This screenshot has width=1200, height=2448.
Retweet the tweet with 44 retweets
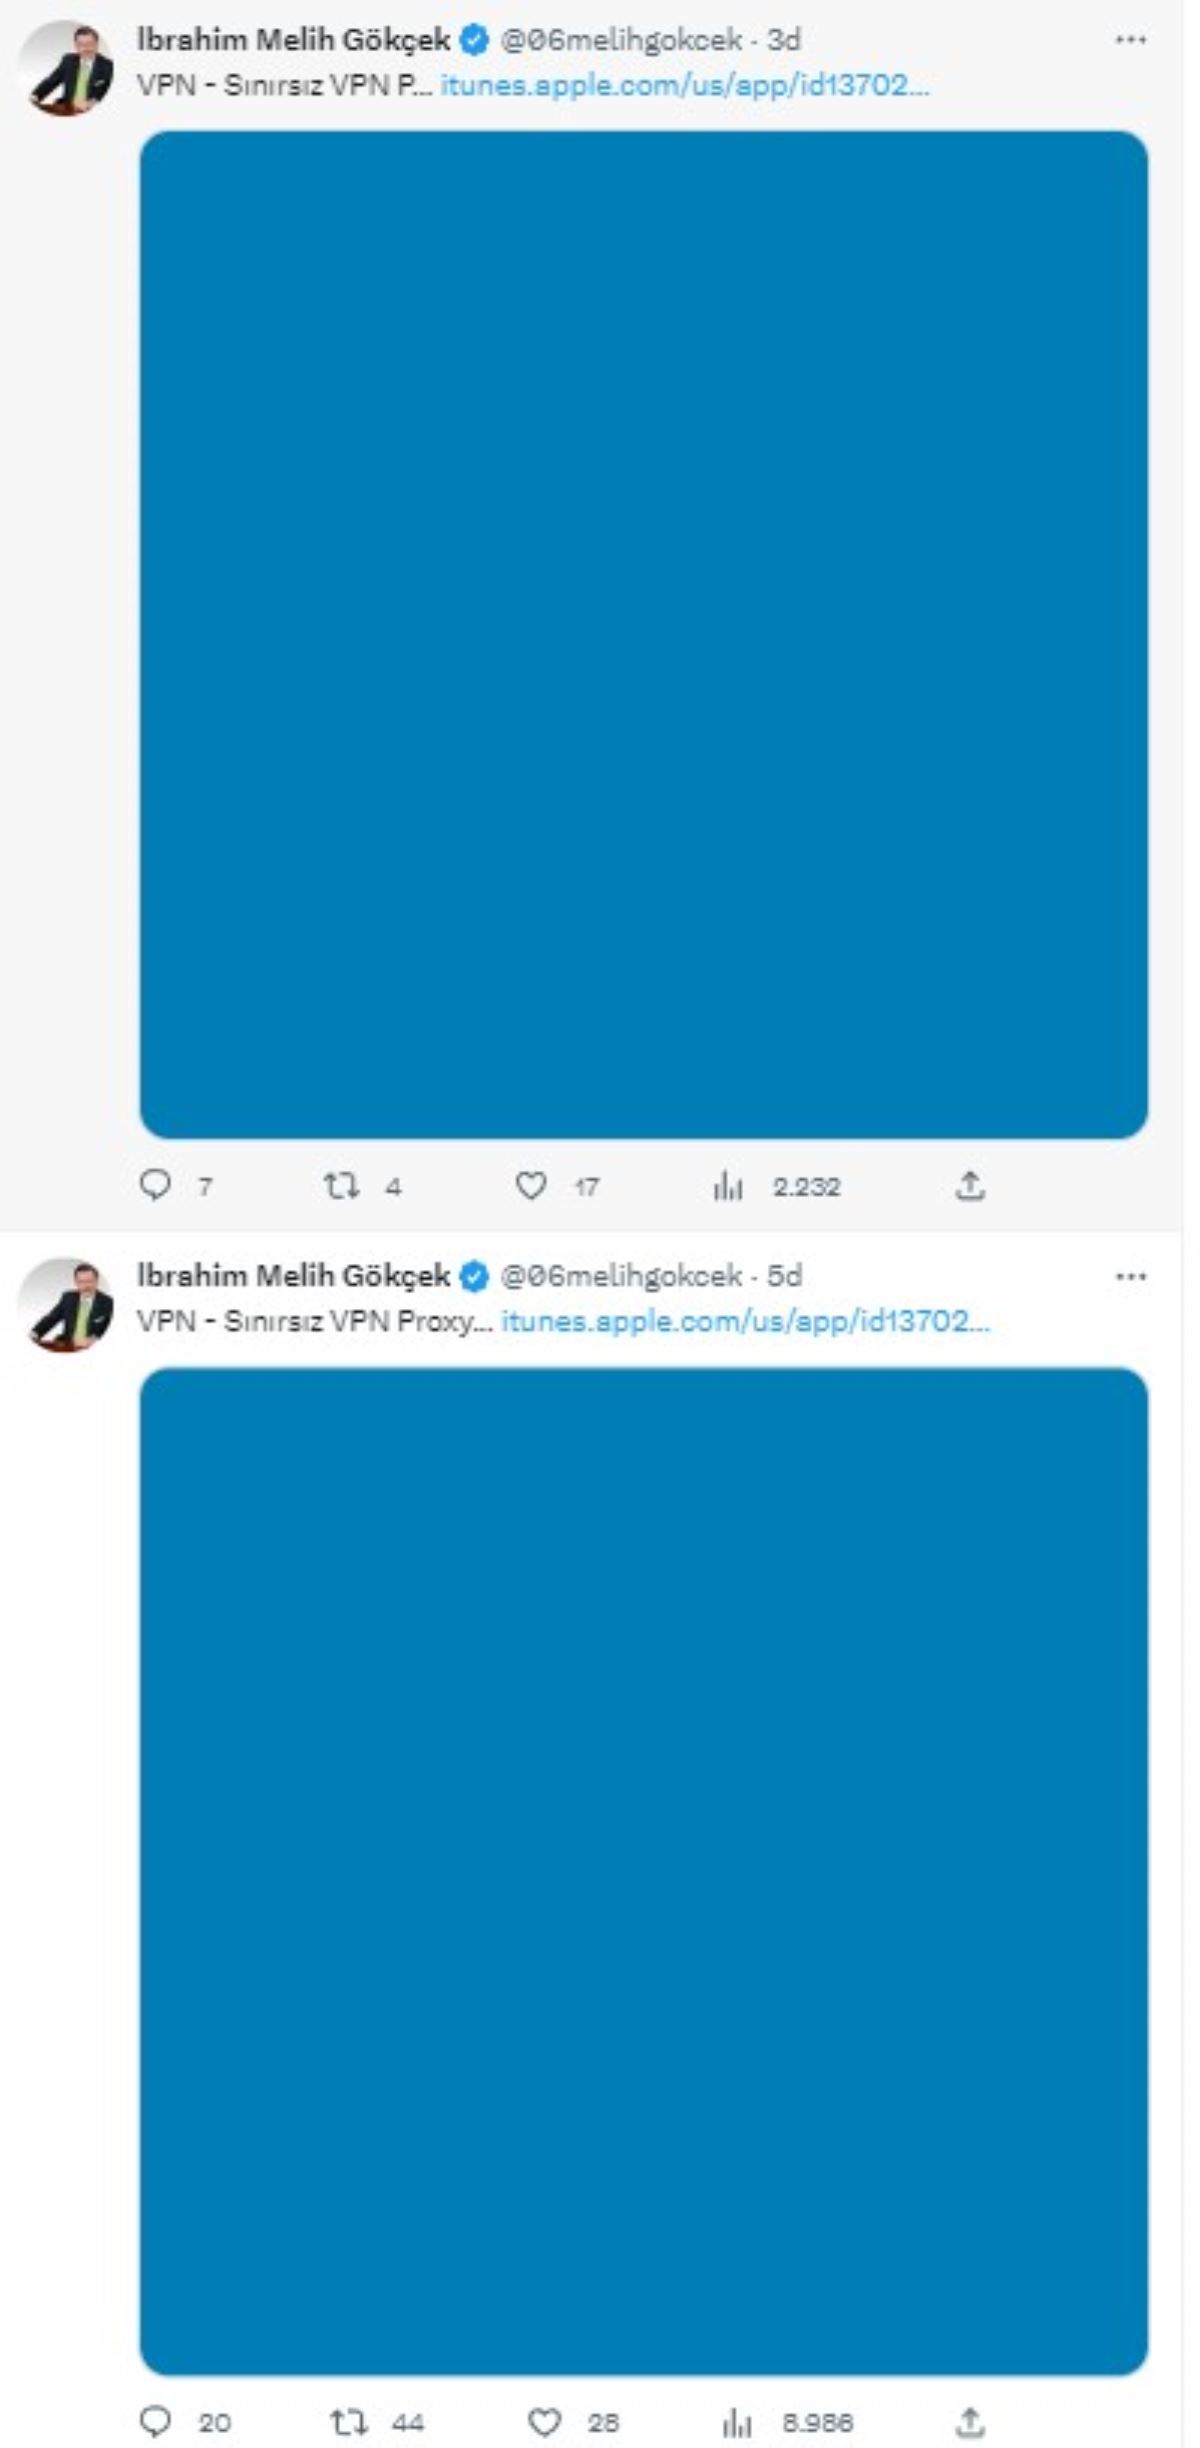[348, 2422]
